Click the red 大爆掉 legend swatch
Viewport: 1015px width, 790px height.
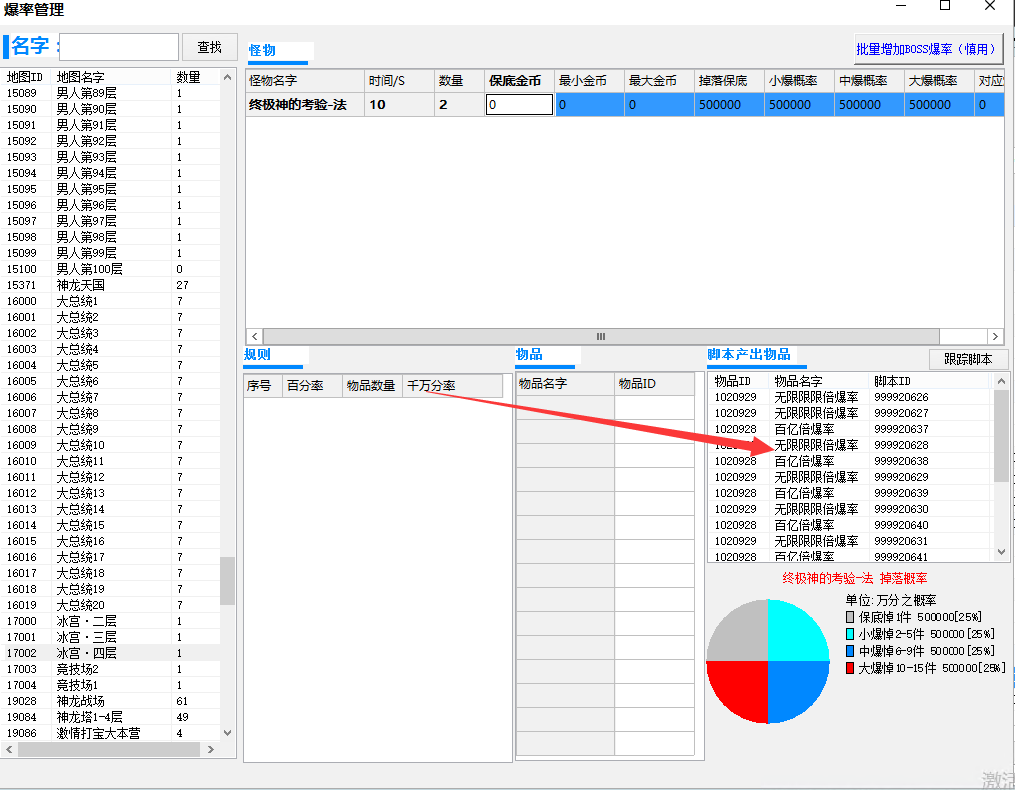pos(850,668)
